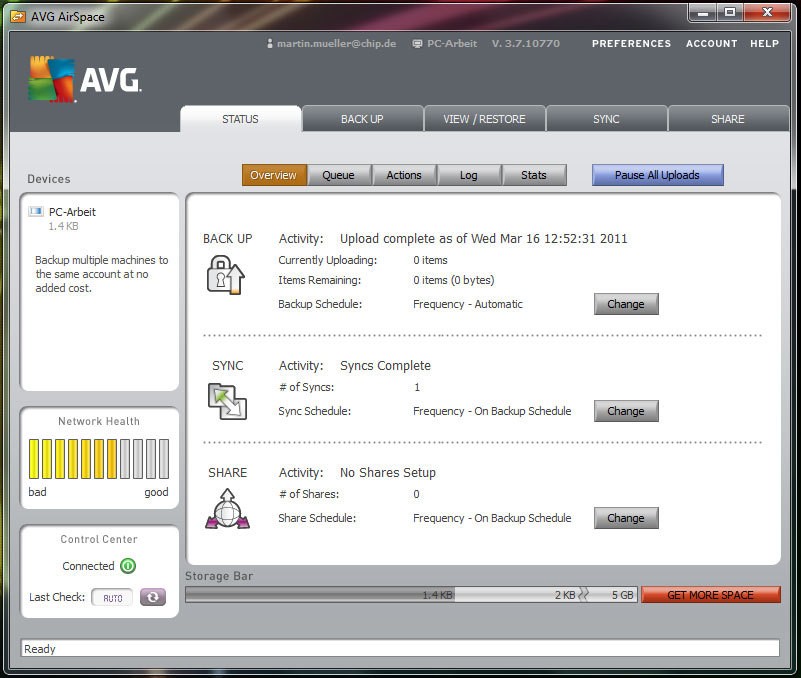Click the Syncs Complete activity text
The height and width of the screenshot is (678, 801).
coord(385,366)
